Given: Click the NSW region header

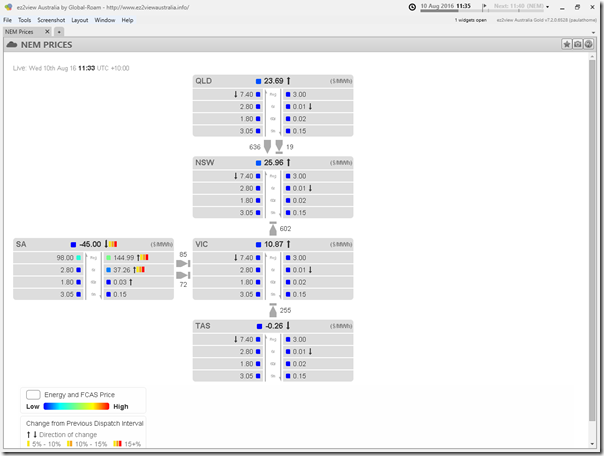Looking at the screenshot, I should click(x=273, y=163).
